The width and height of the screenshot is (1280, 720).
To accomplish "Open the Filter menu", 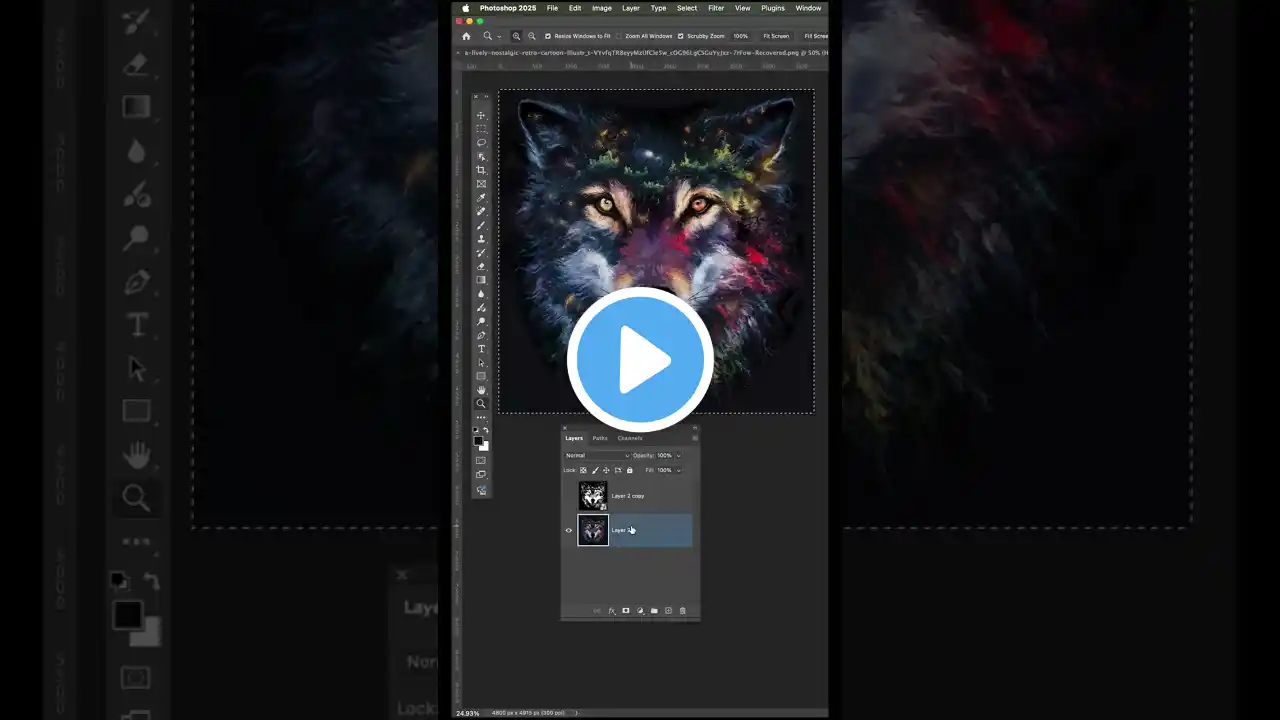I will click(716, 8).
